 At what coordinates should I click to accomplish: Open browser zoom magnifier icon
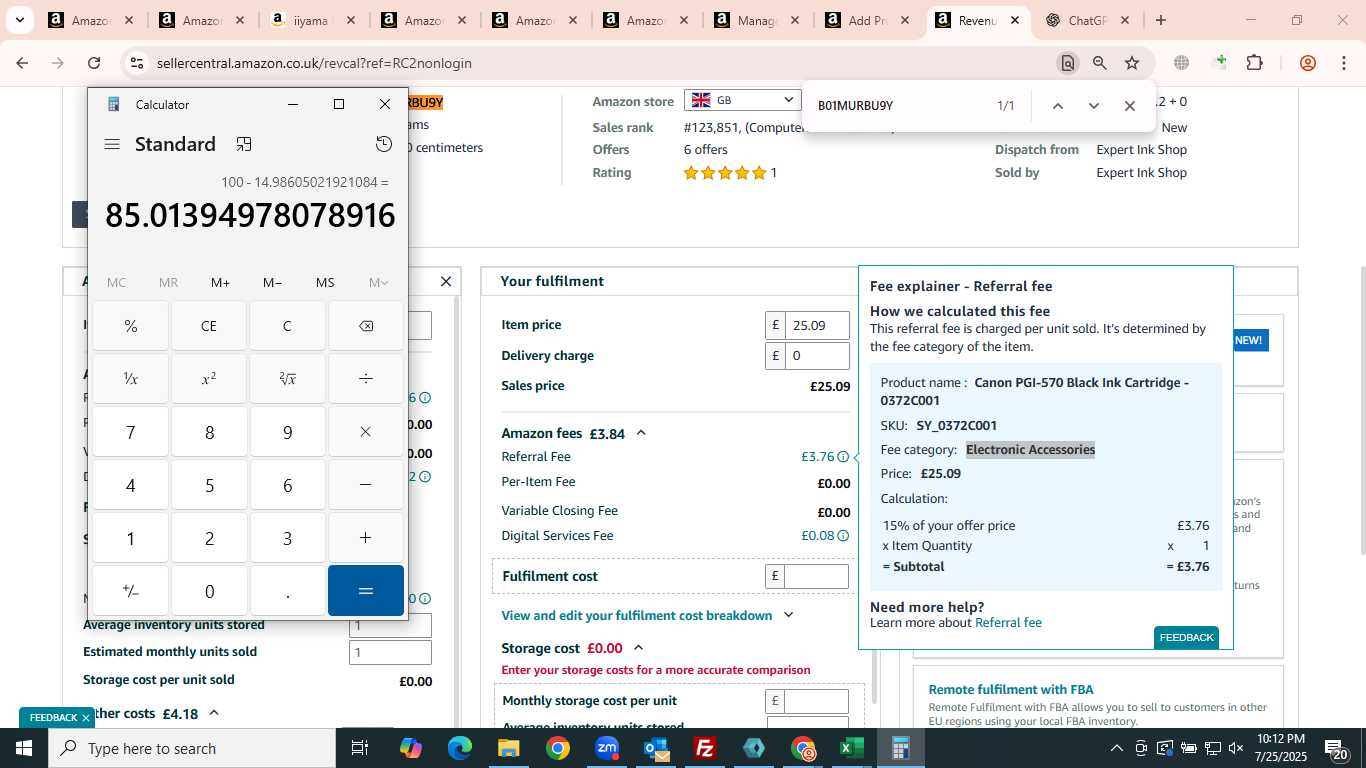click(x=1100, y=63)
